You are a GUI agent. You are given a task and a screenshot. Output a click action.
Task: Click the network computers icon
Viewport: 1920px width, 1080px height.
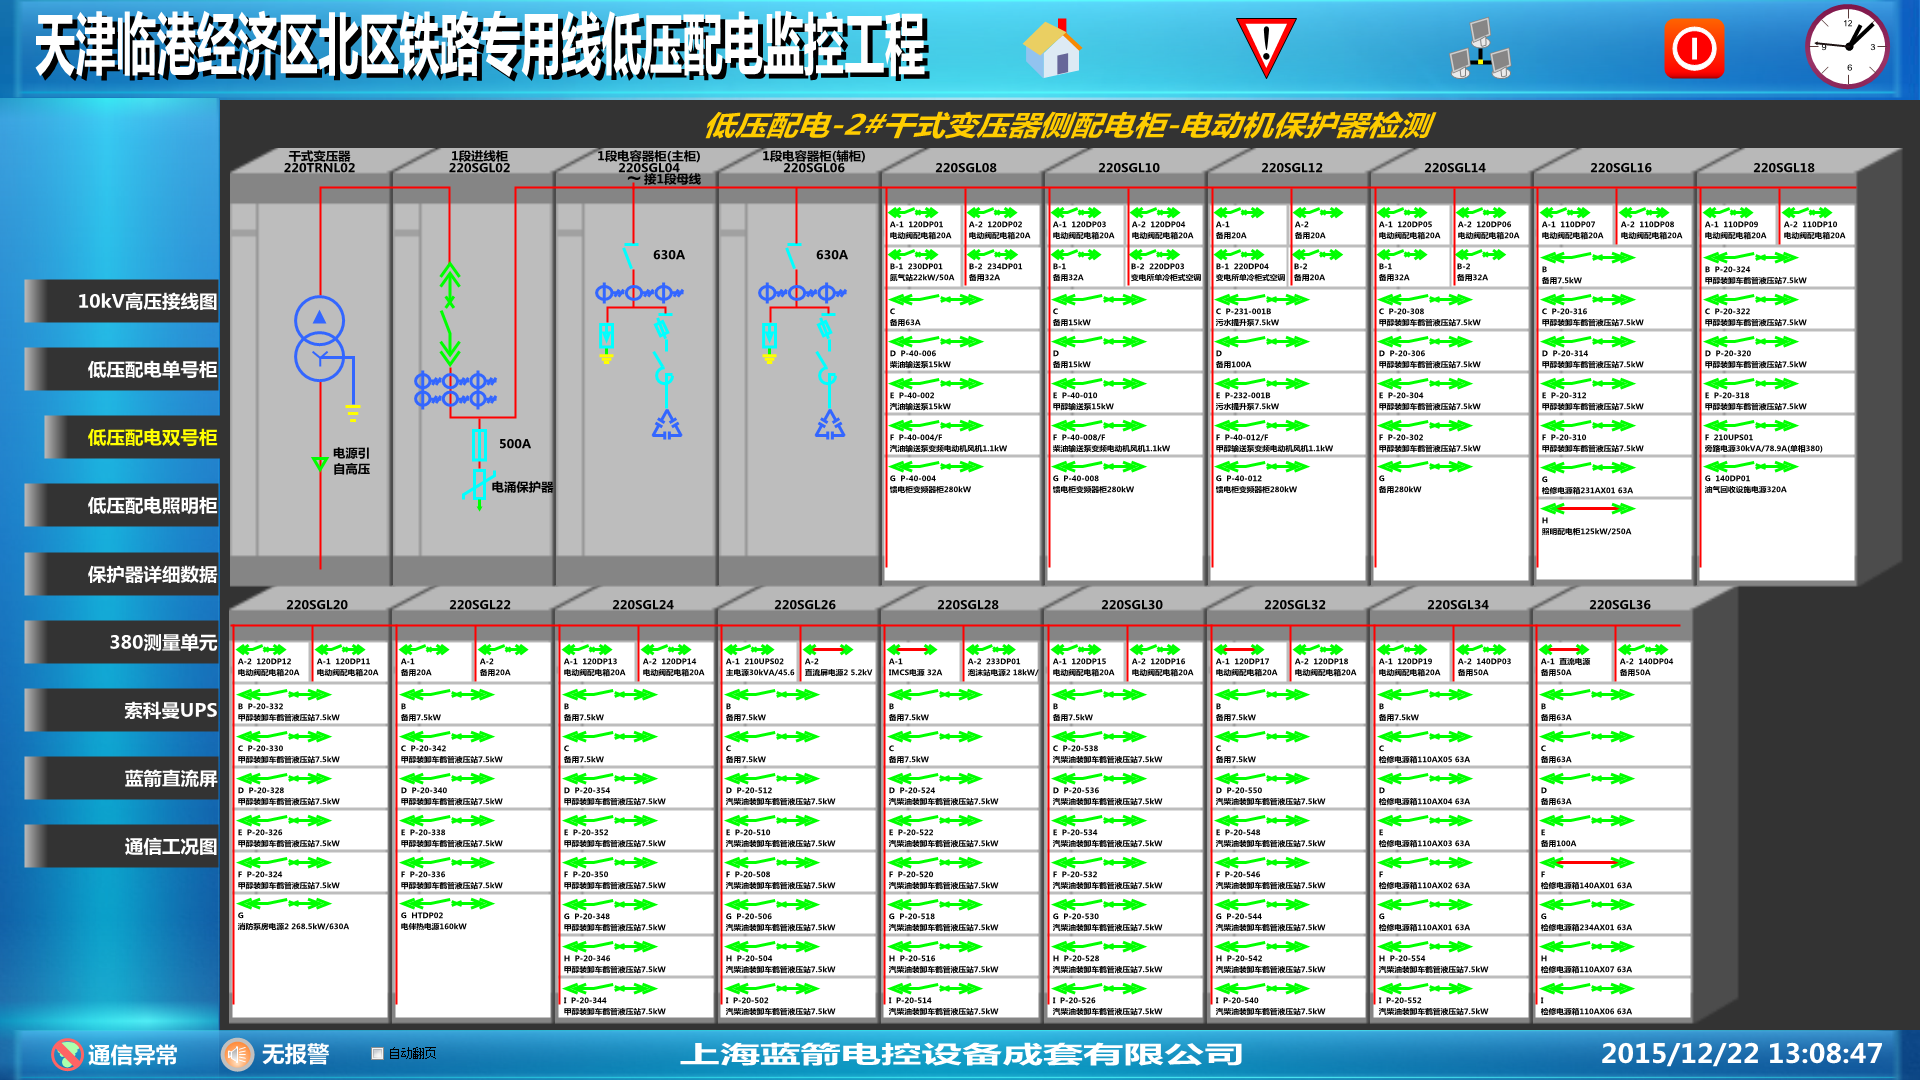coord(1479,49)
